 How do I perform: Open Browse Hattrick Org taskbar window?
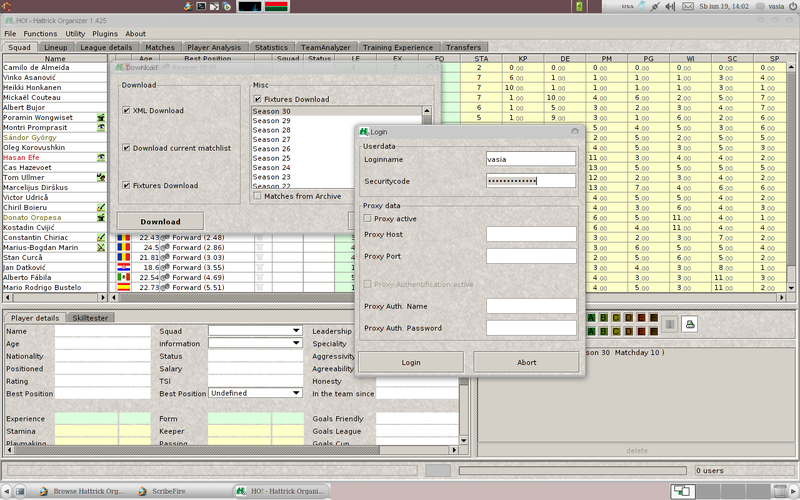pyautogui.click(x=83, y=491)
